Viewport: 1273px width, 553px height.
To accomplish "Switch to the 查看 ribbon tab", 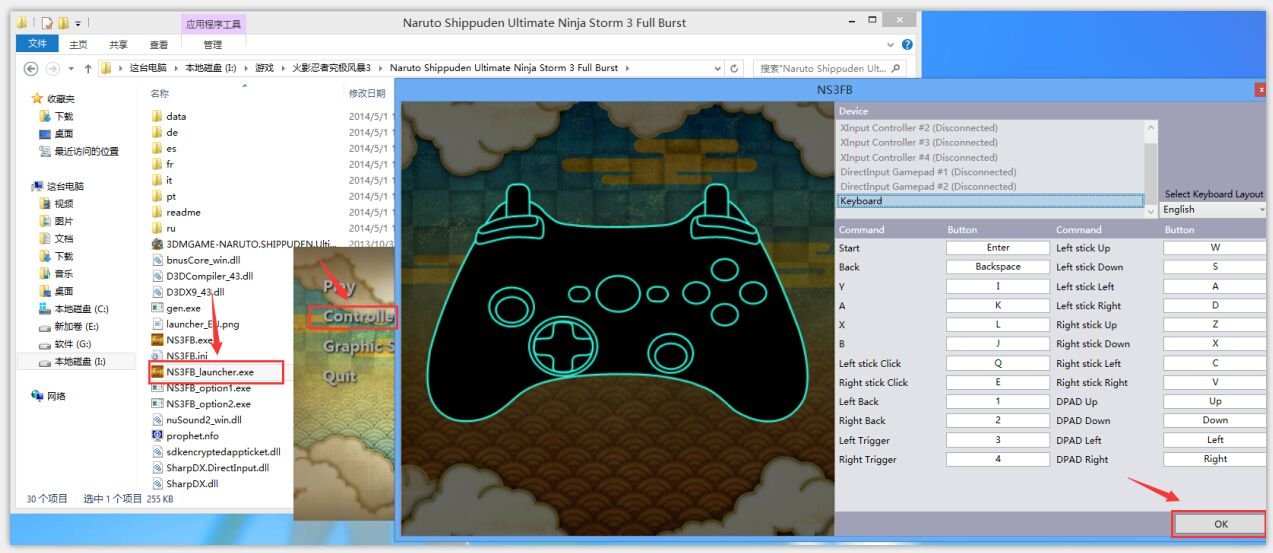I will coord(159,44).
